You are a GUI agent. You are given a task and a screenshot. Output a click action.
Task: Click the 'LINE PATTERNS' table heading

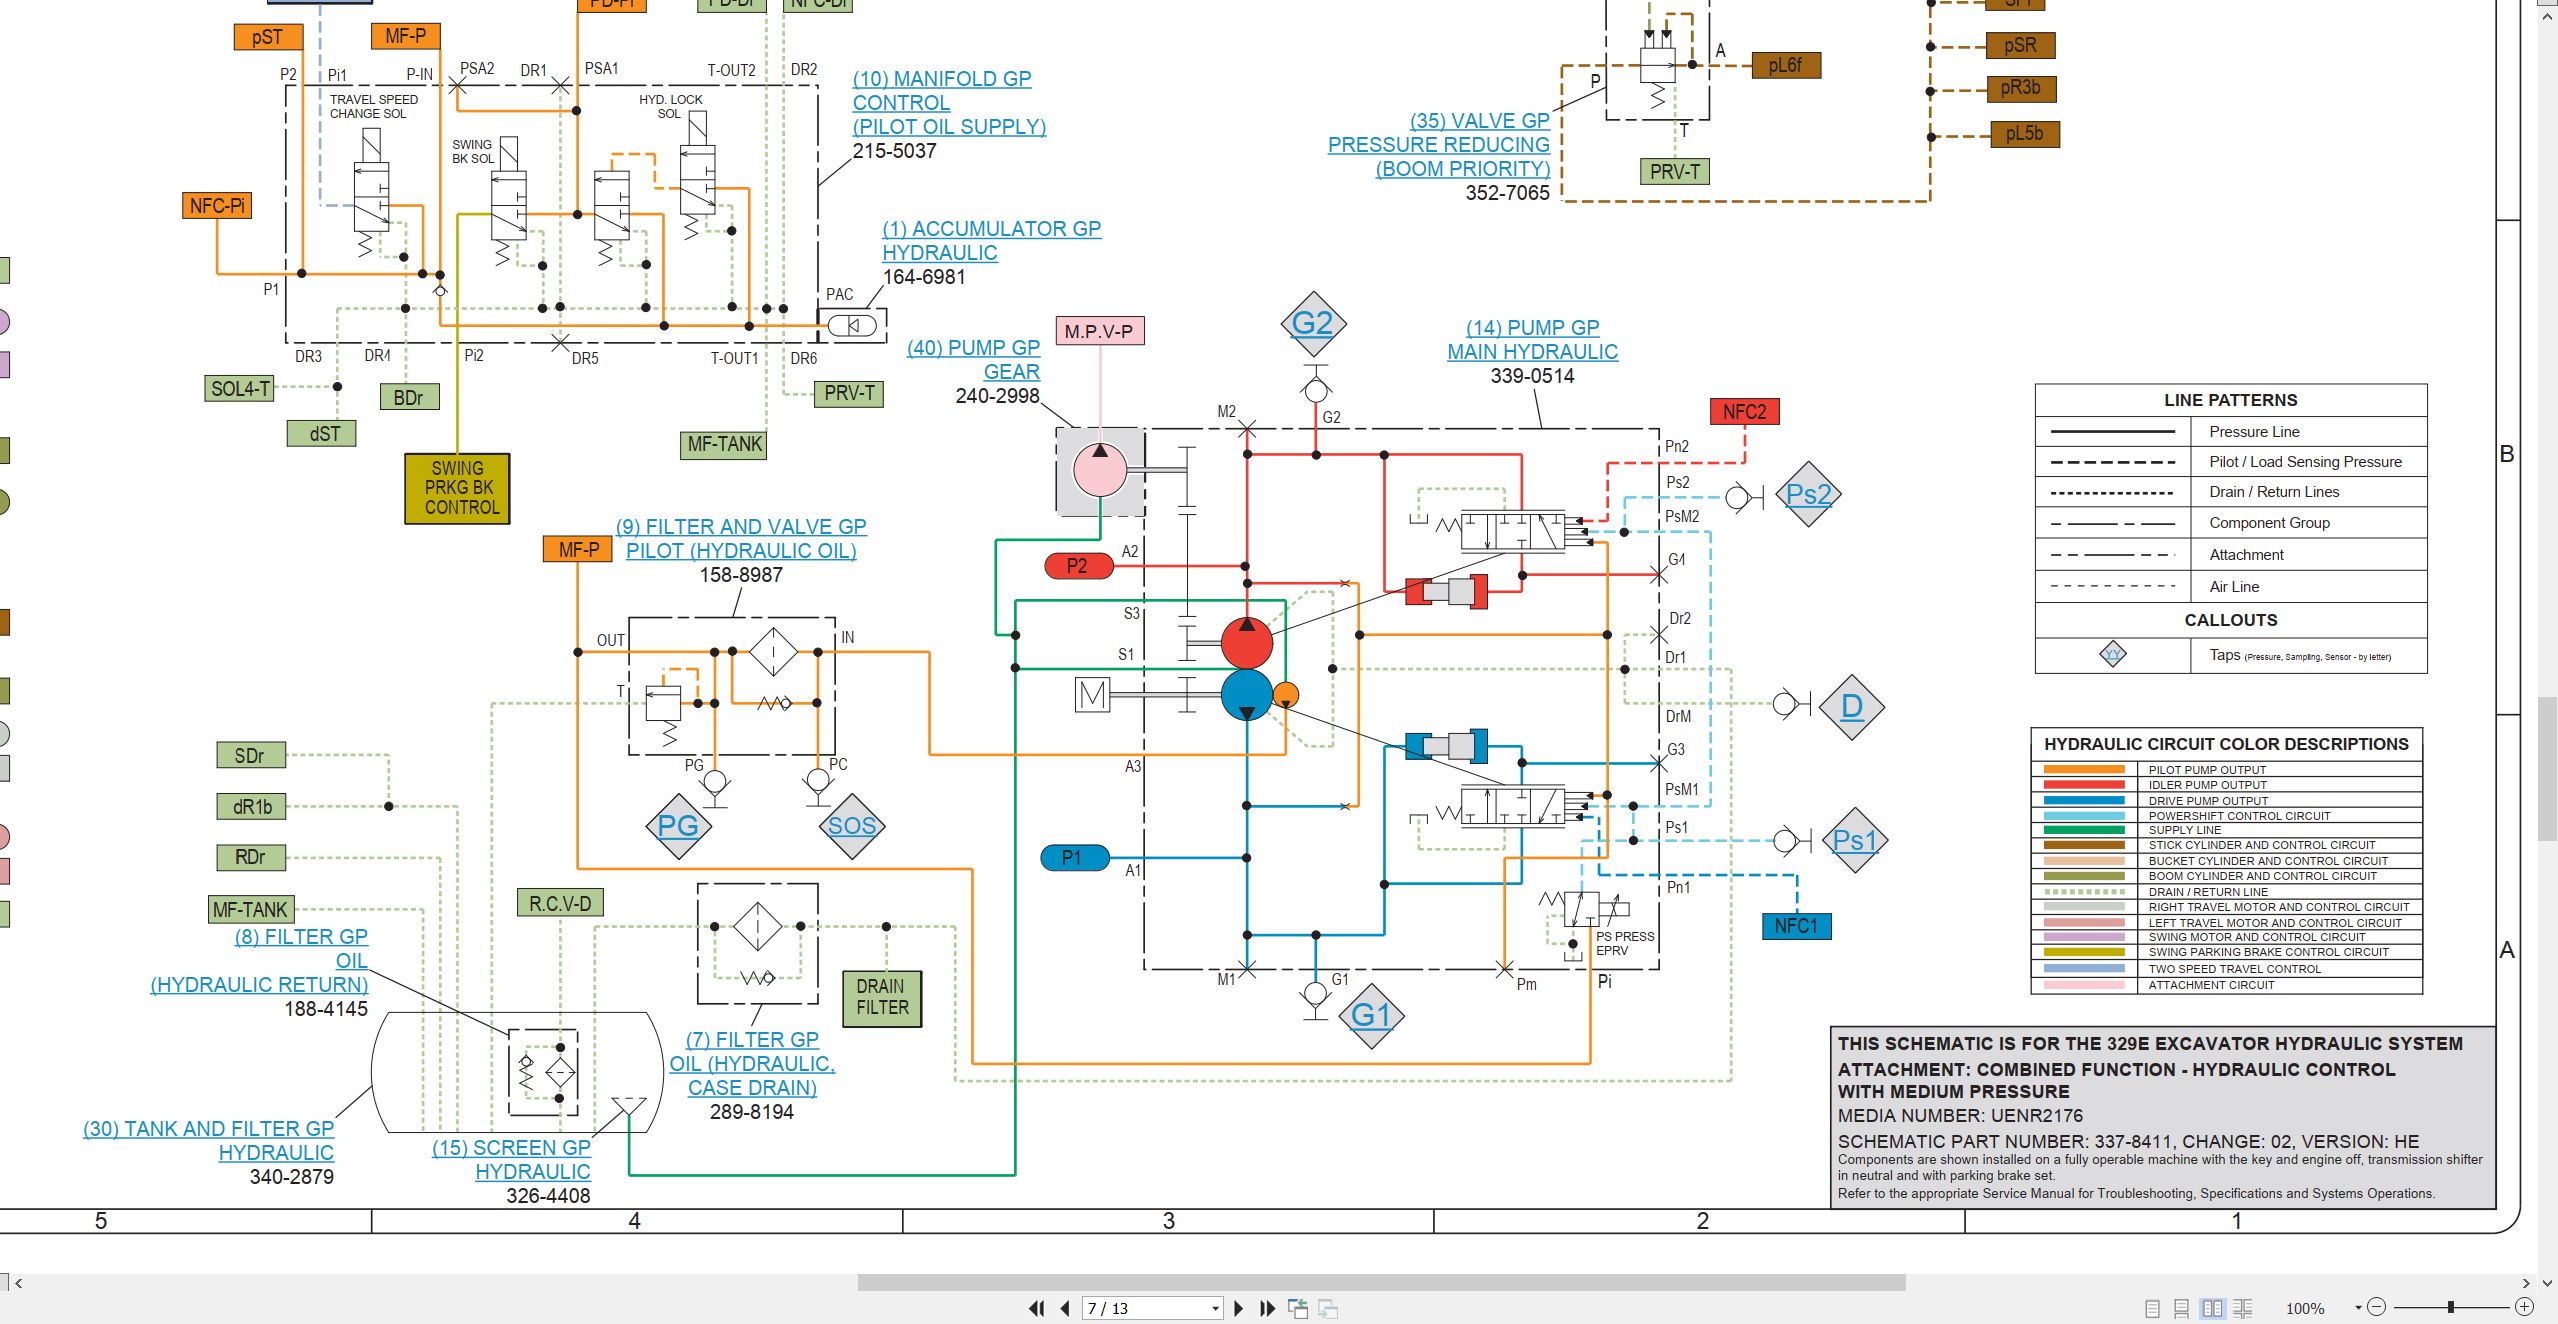[x=2230, y=400]
